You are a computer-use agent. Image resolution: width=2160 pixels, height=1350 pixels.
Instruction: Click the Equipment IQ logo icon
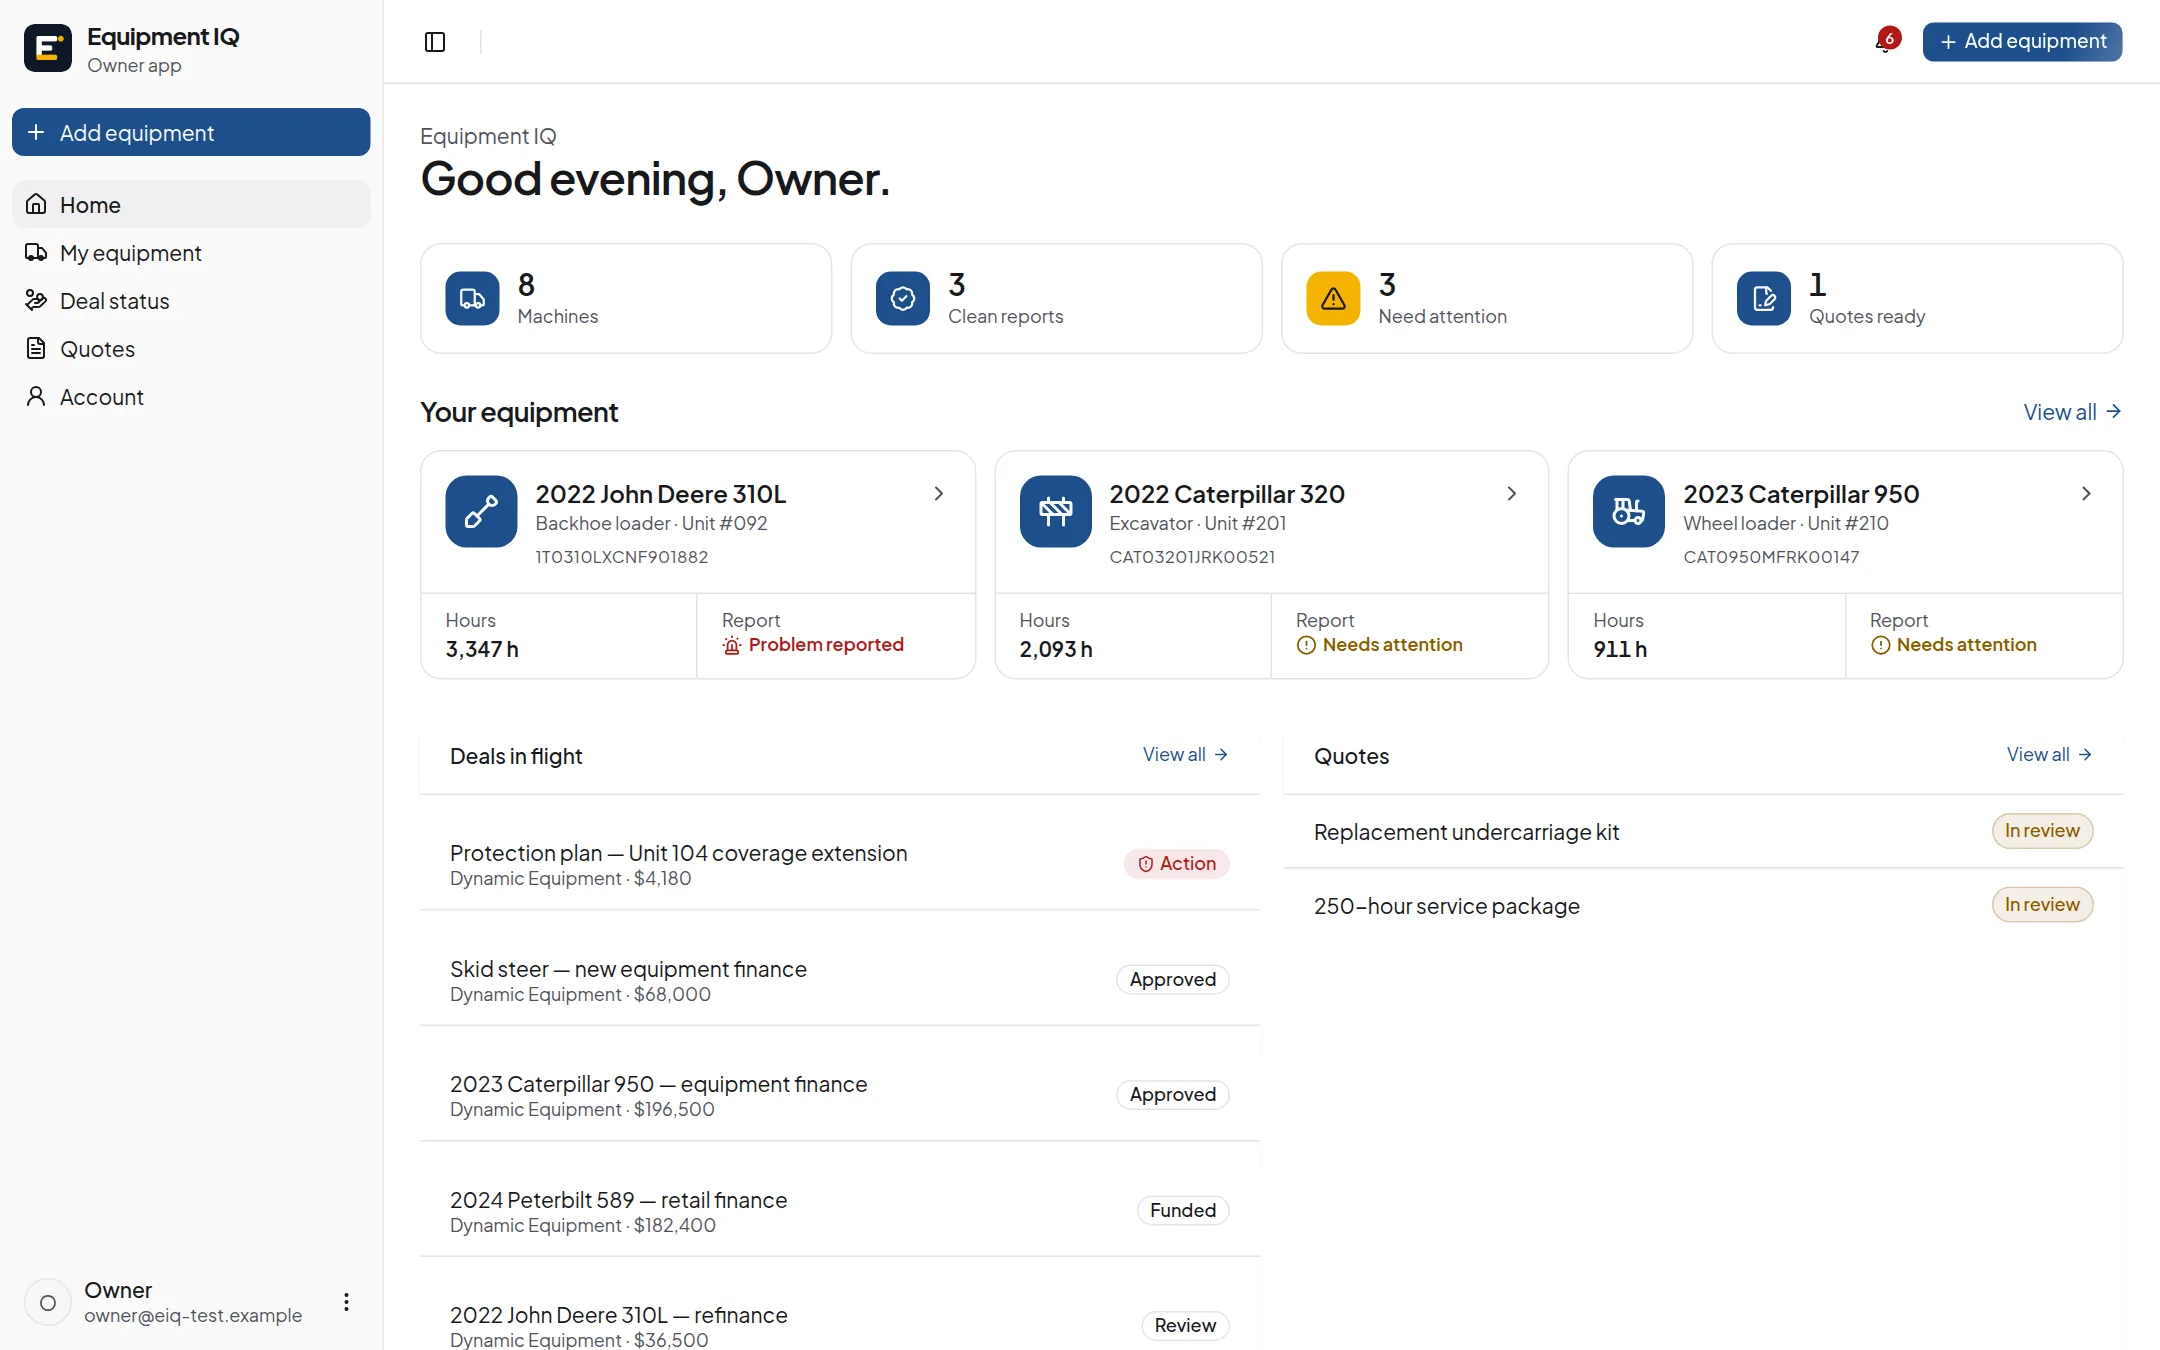pyautogui.click(x=48, y=48)
